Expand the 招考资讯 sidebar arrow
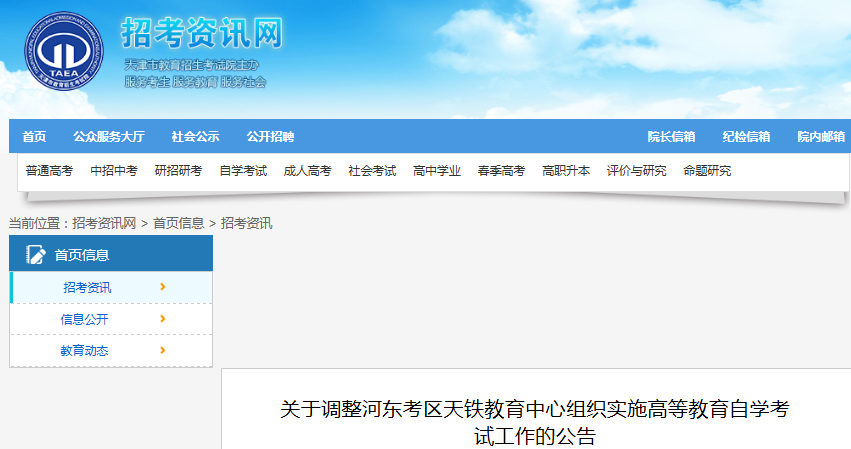Image resolution: width=851 pixels, height=449 pixels. click(x=162, y=287)
